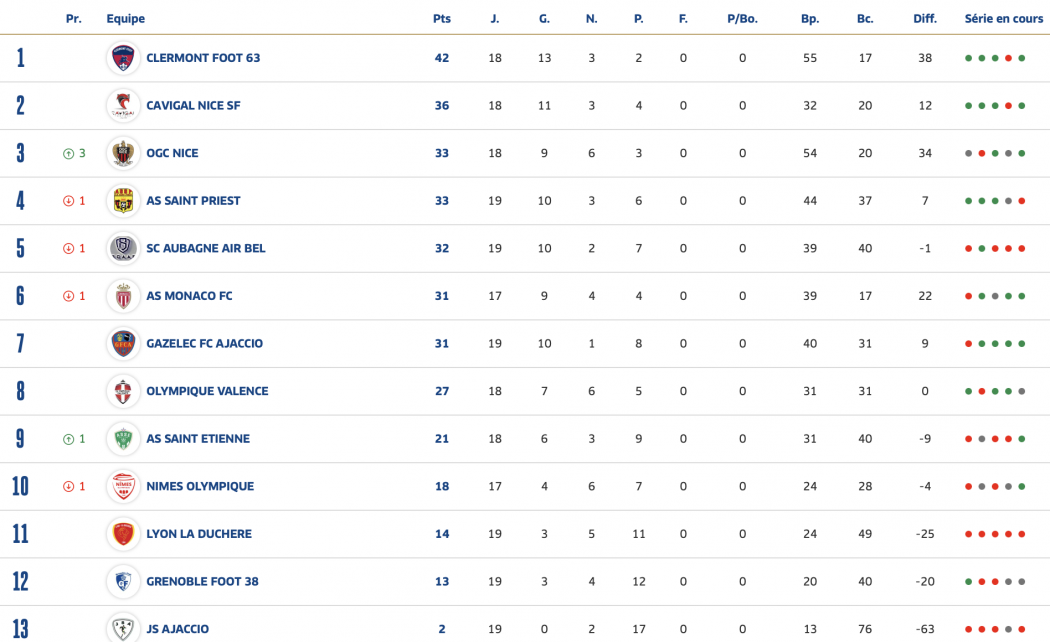Click the Lyon La Duchere crest
The height and width of the screenshot is (642, 1050).
(124, 534)
